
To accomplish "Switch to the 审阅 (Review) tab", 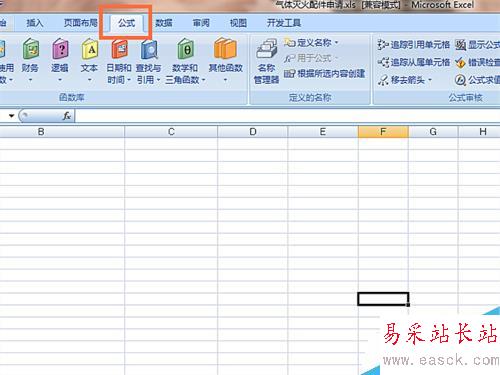I will 201,23.
